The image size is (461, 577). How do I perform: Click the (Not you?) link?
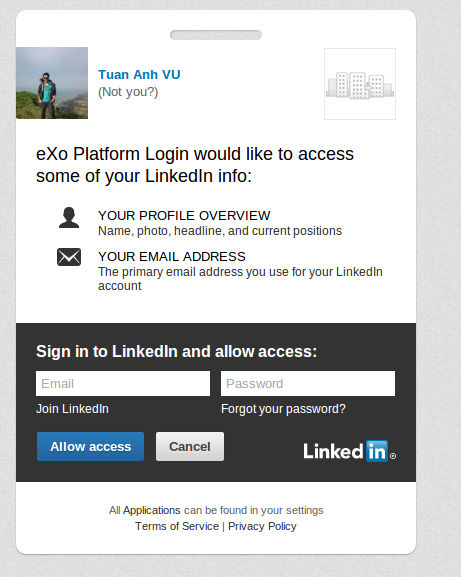tap(128, 92)
